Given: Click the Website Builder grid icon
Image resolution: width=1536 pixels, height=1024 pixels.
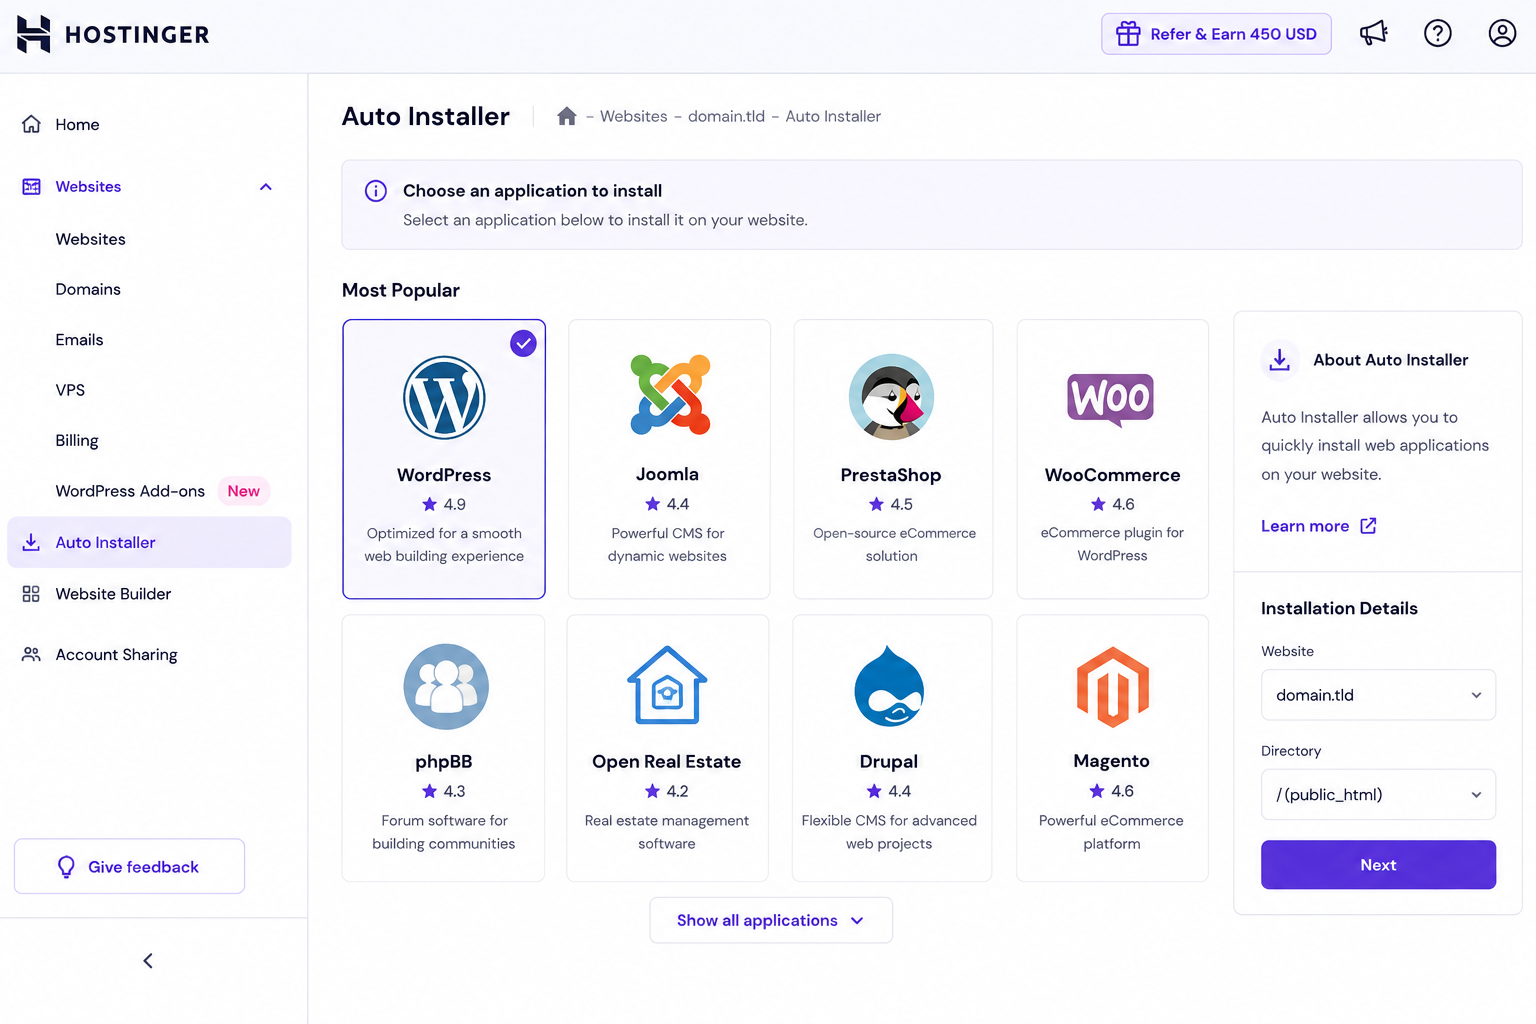Looking at the screenshot, I should coord(31,594).
